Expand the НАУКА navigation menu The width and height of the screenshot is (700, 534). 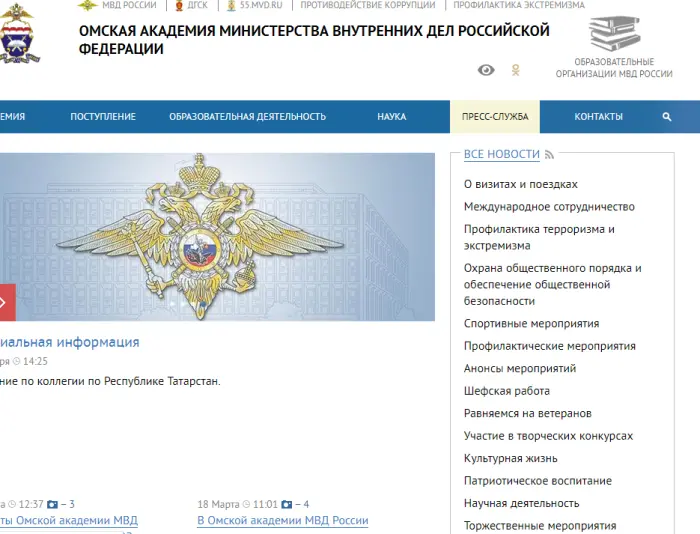(x=391, y=117)
